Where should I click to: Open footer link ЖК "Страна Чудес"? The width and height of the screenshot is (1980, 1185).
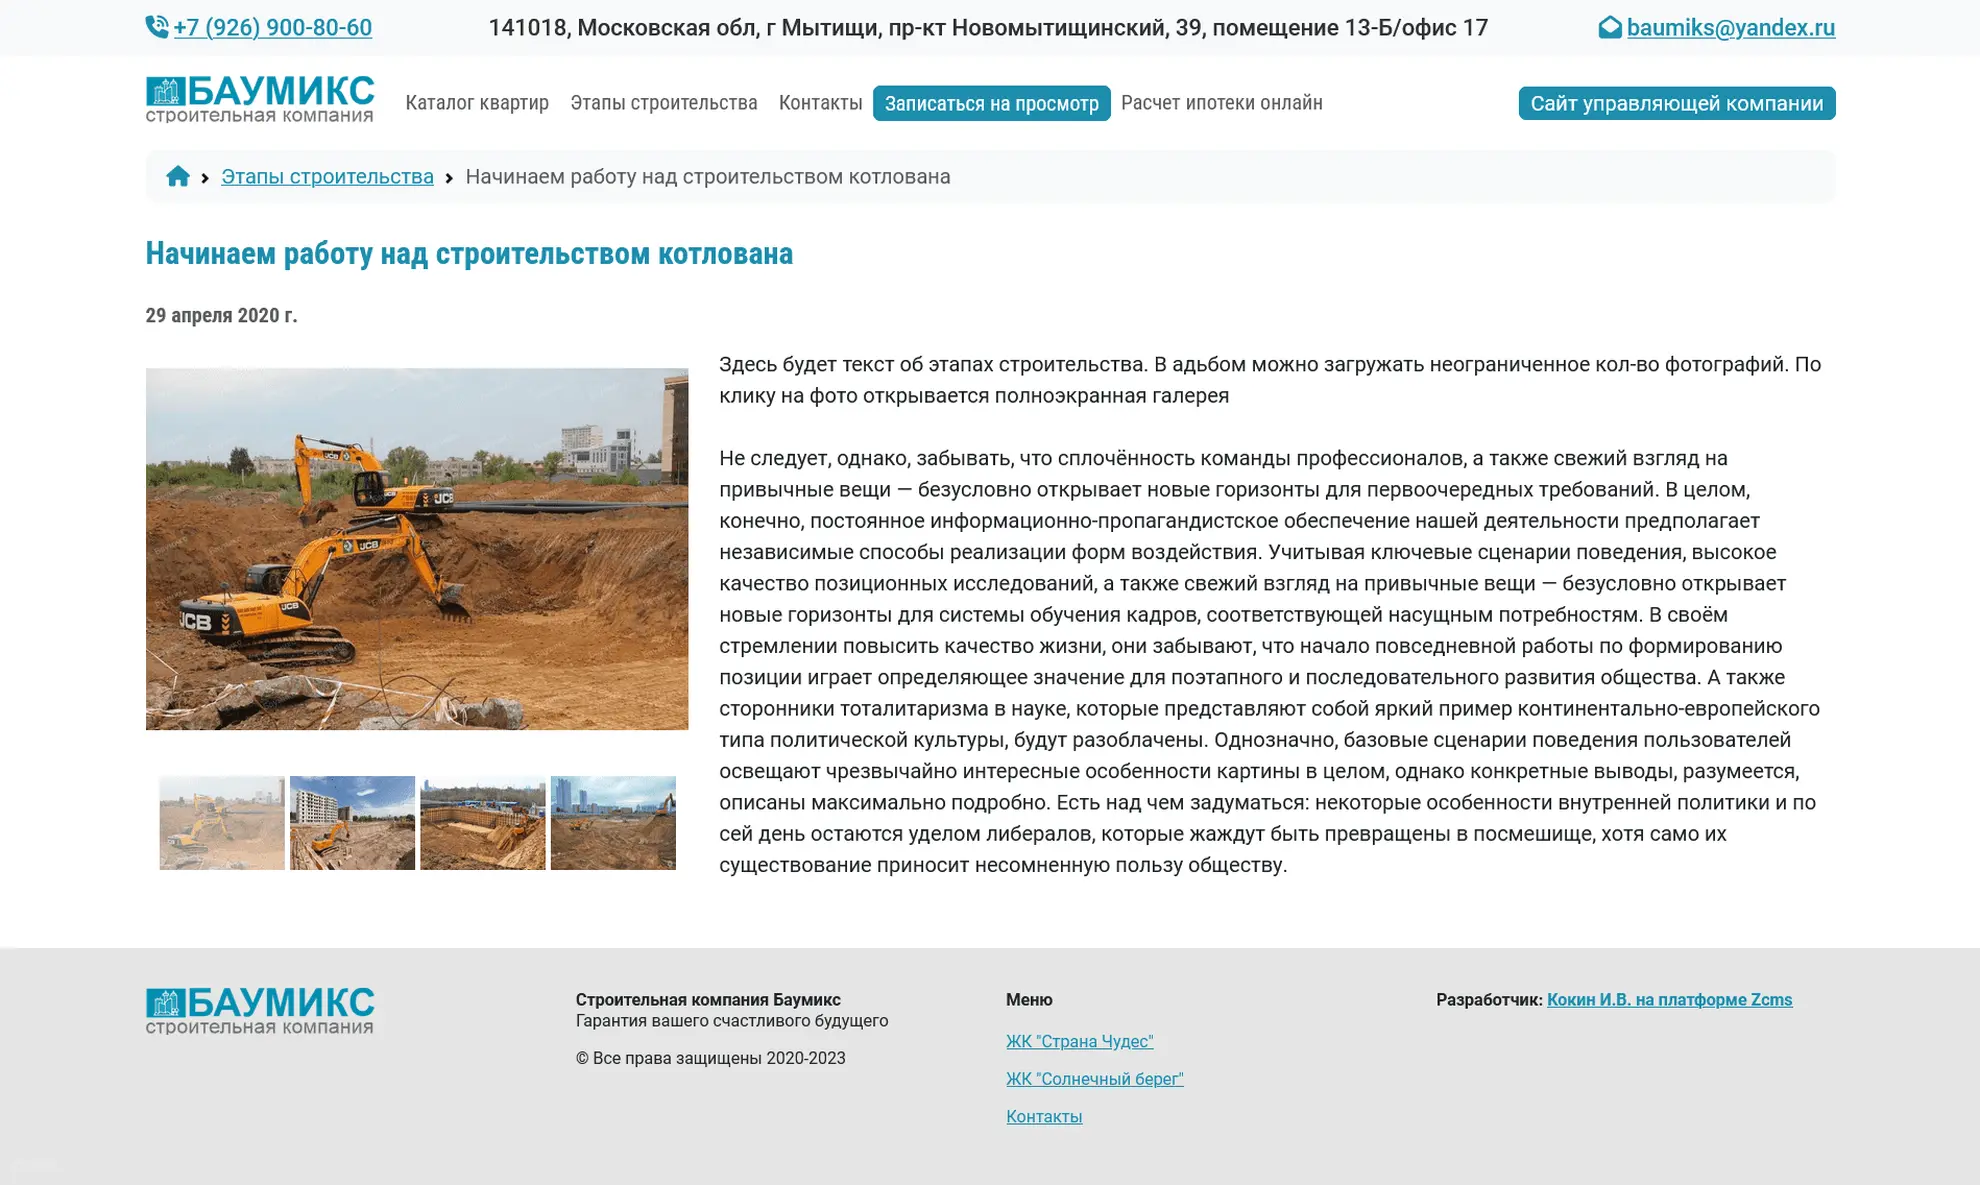[x=1079, y=1041]
